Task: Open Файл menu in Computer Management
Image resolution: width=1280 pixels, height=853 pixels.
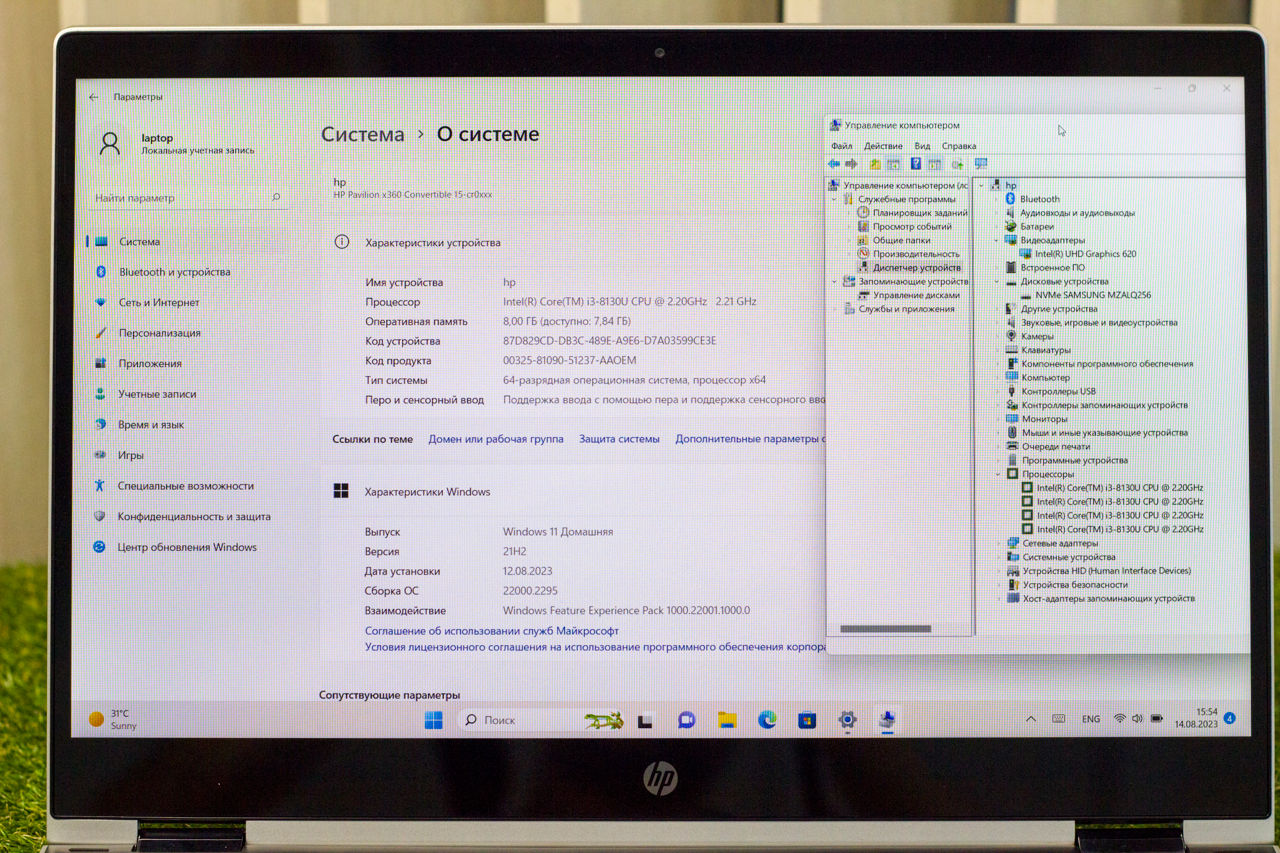Action: [841, 146]
